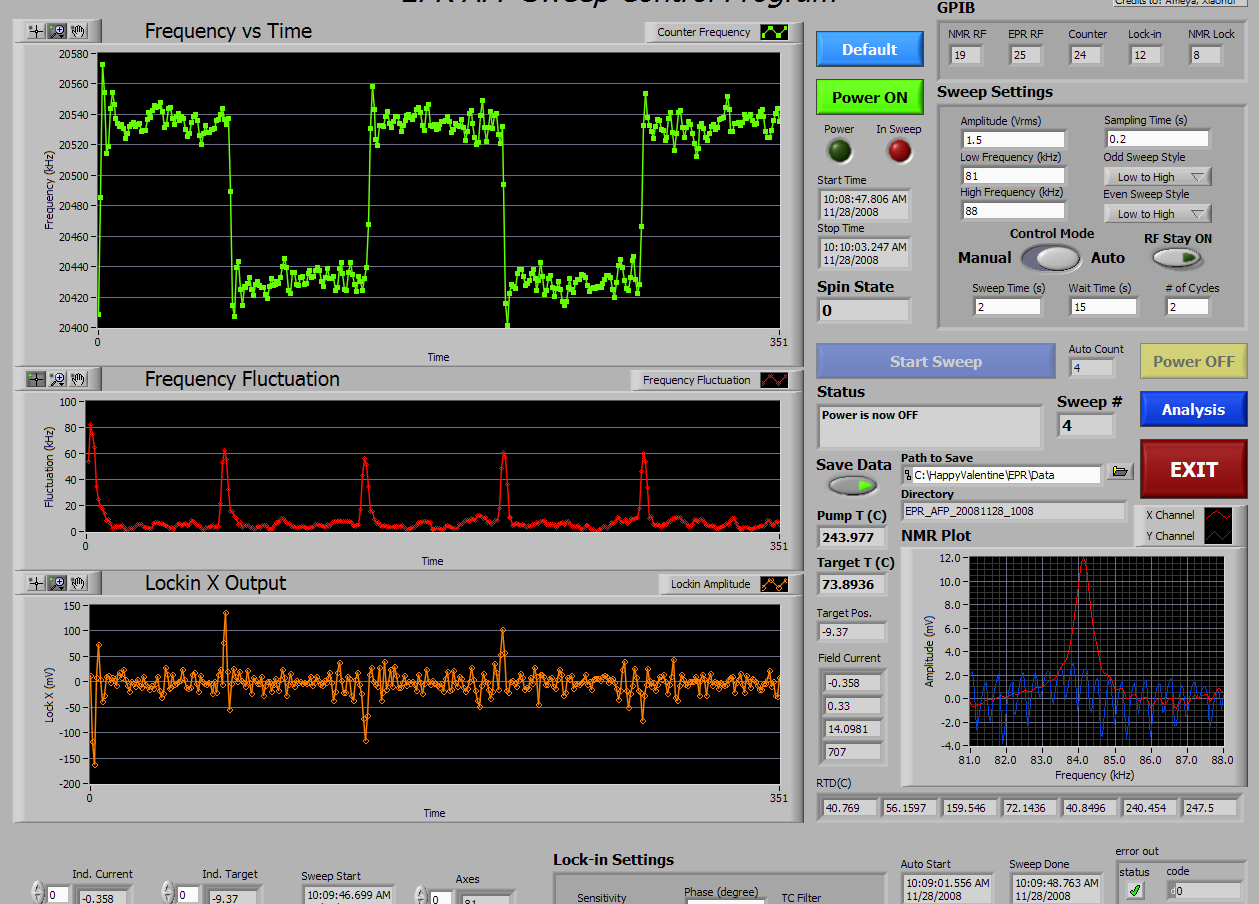1259x904 pixels.
Task: Click the Lock-in GPIB address field
Action: [x=1145, y=55]
